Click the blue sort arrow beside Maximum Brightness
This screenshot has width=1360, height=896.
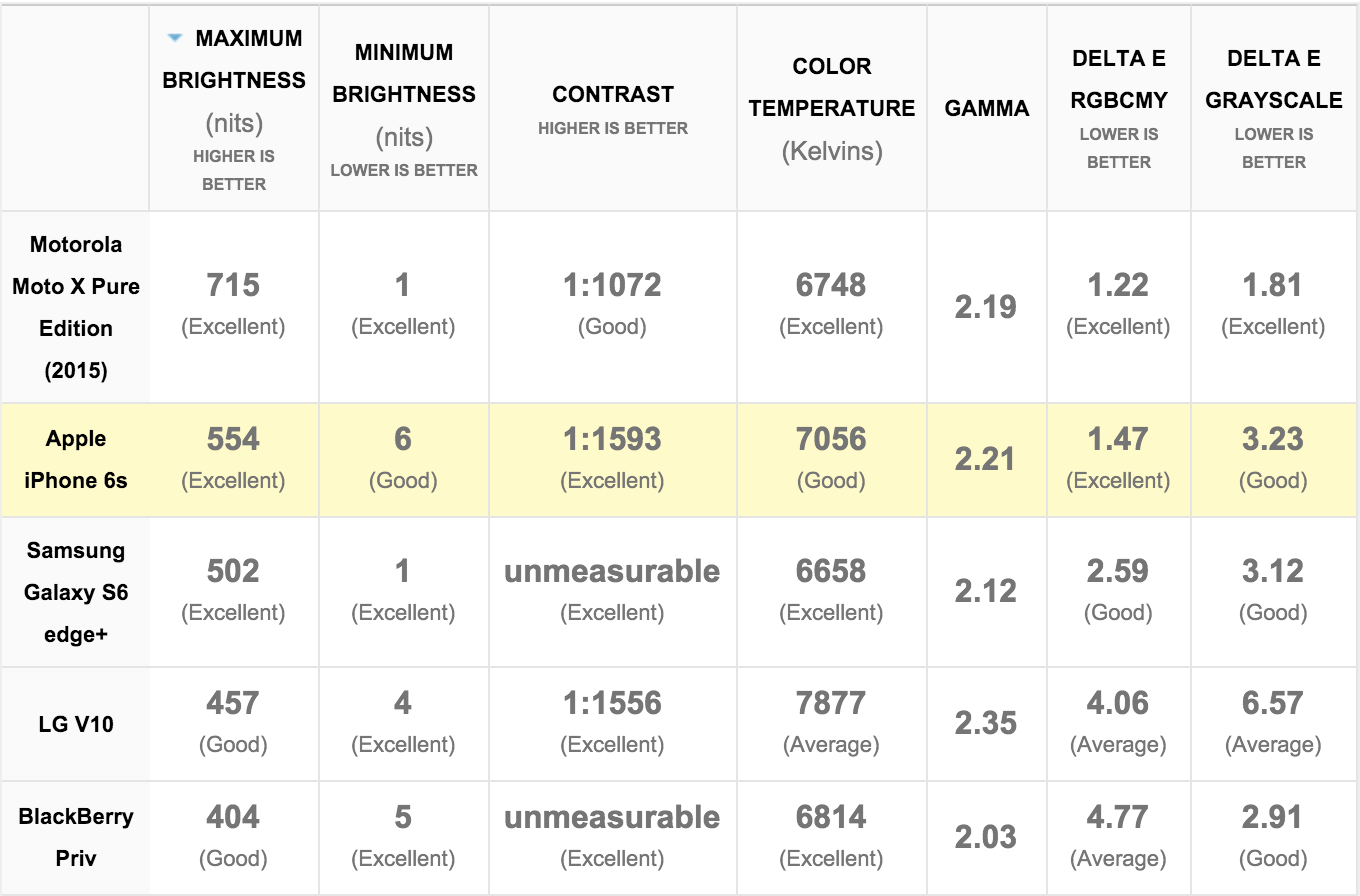pos(175,38)
